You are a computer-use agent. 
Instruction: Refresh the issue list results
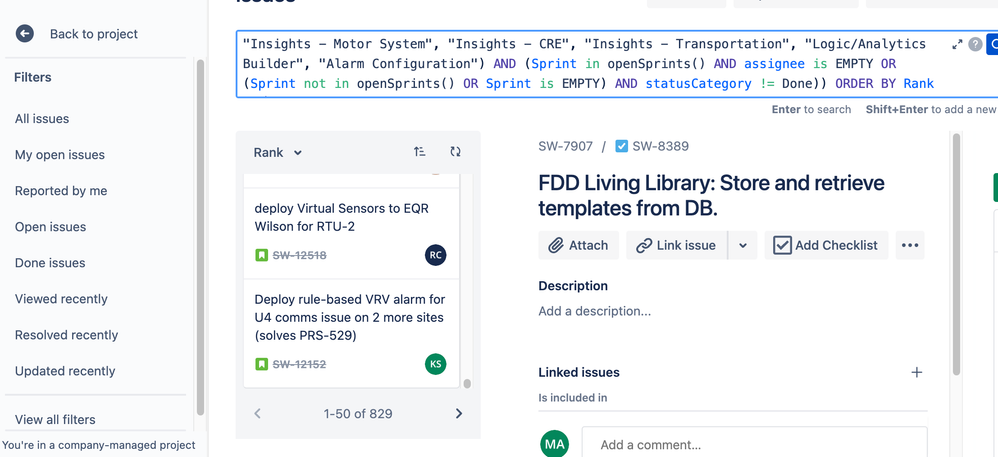[x=455, y=151]
